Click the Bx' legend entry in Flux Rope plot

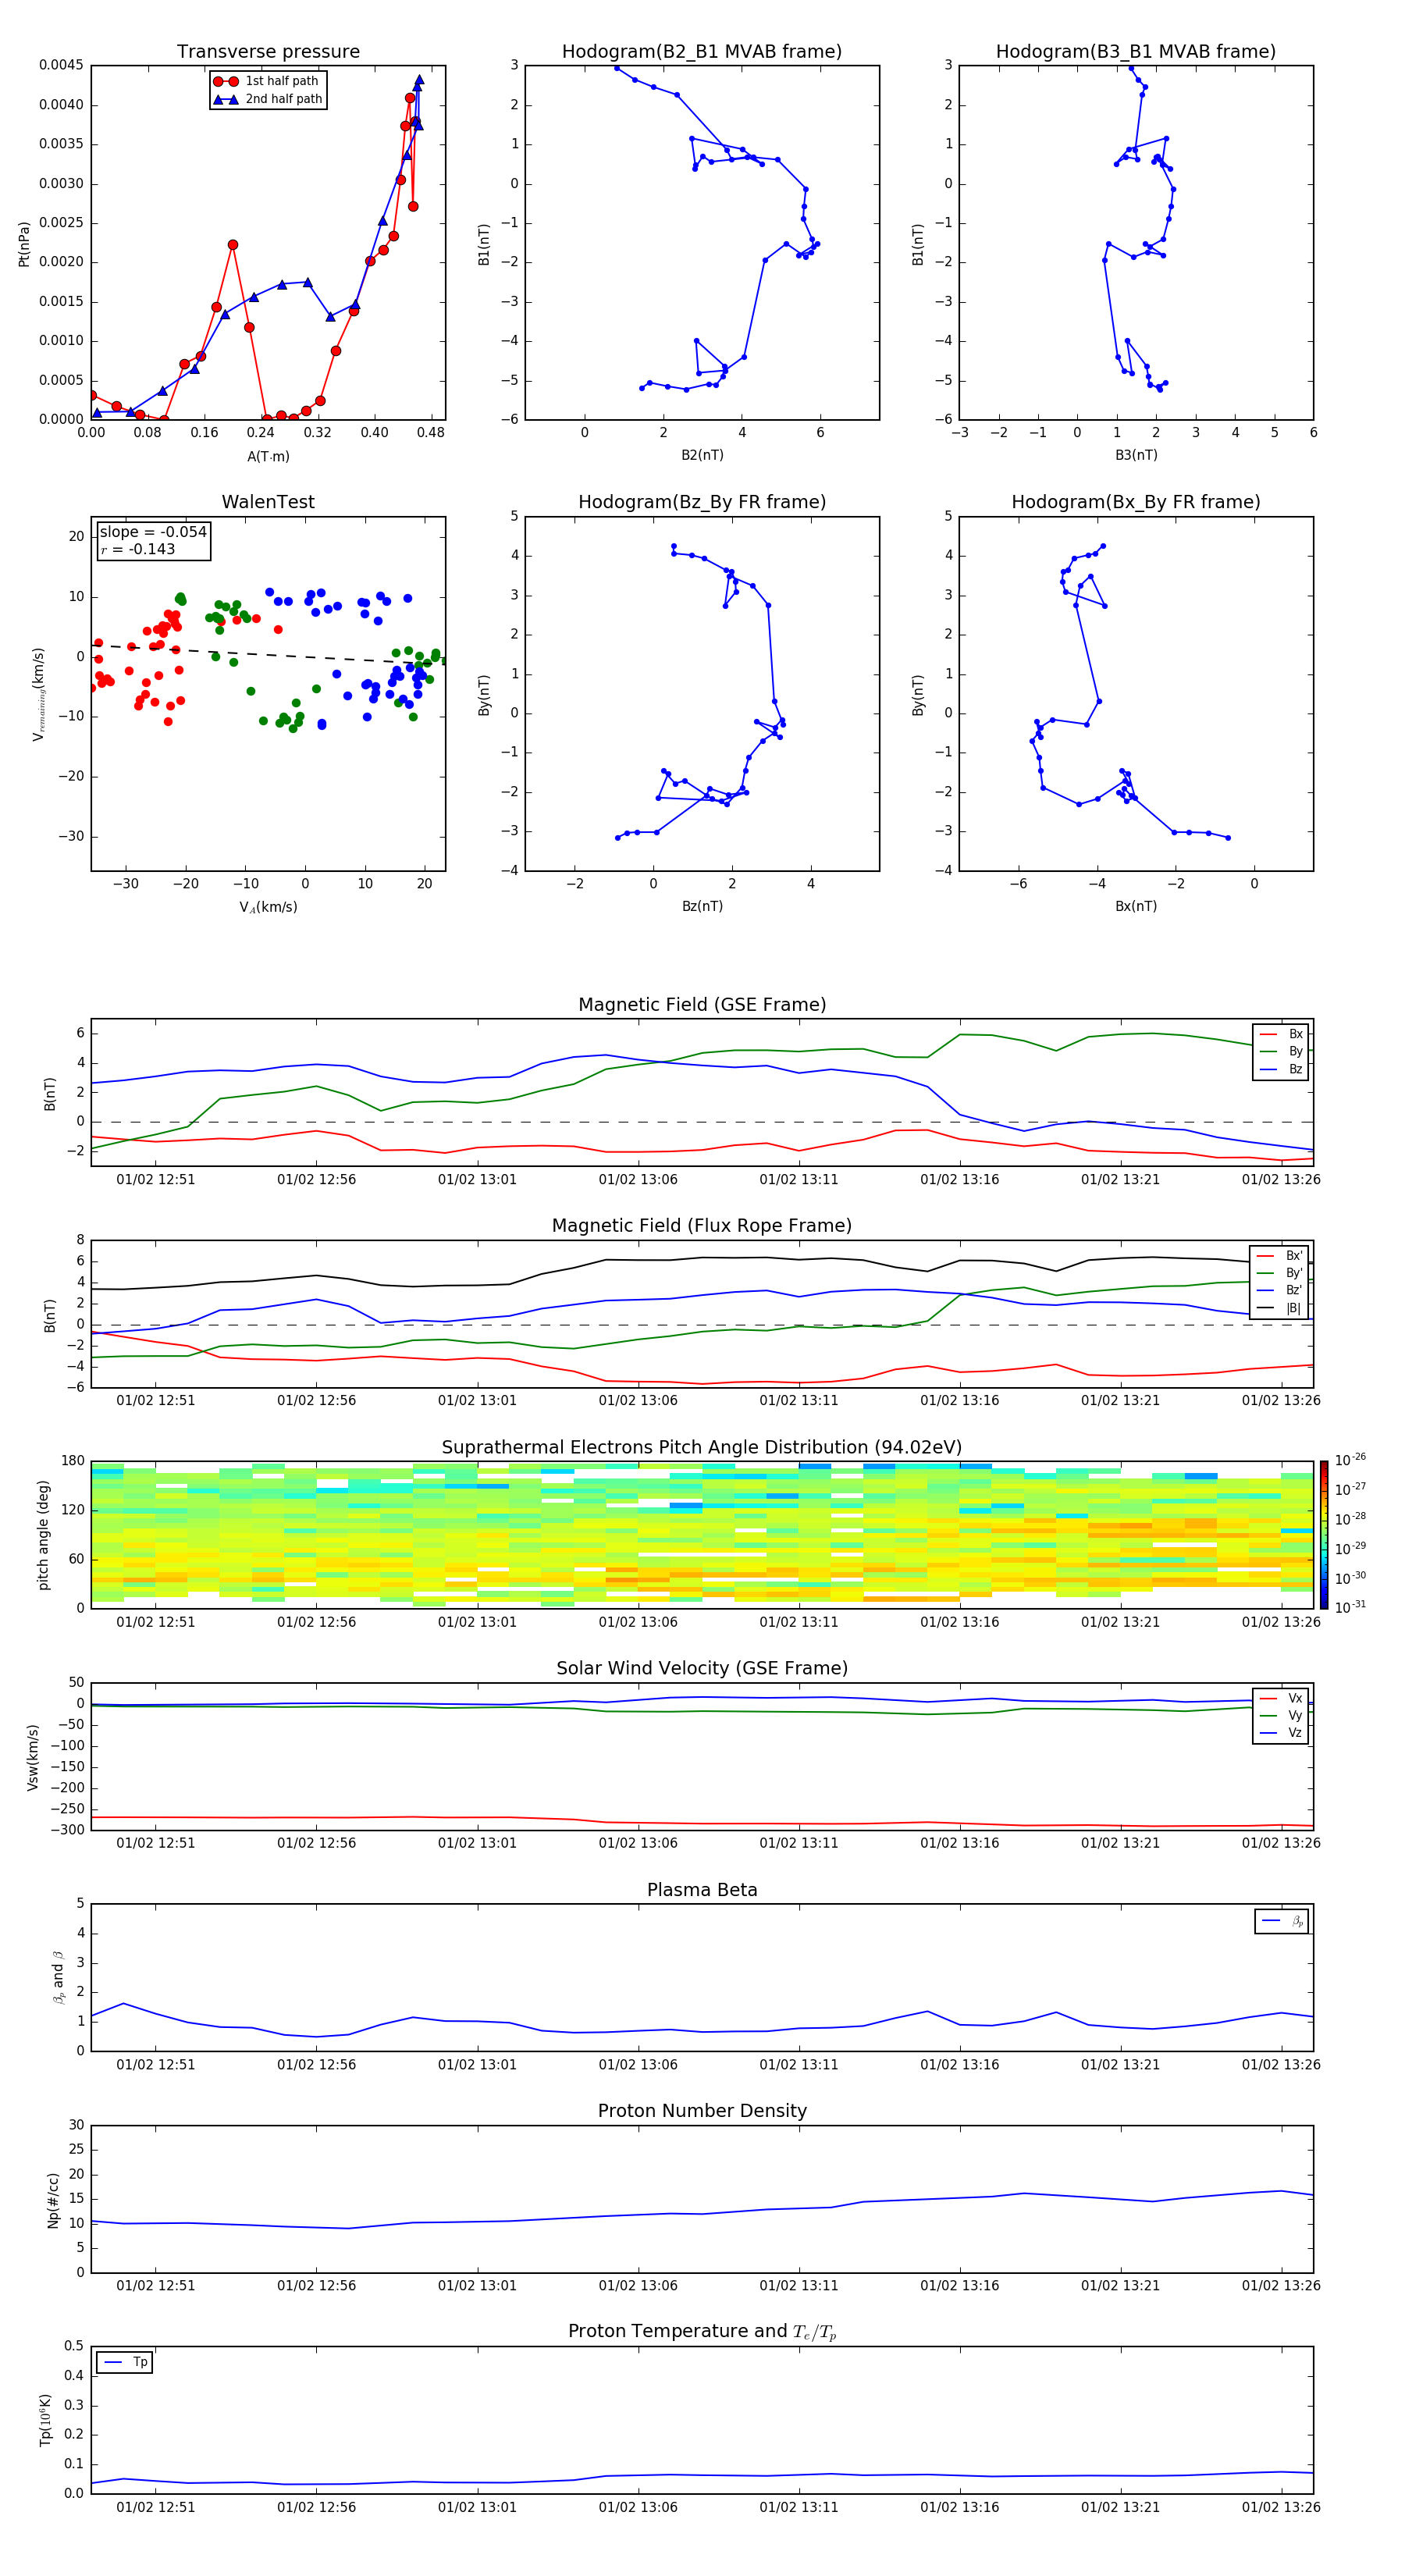coord(1280,1256)
